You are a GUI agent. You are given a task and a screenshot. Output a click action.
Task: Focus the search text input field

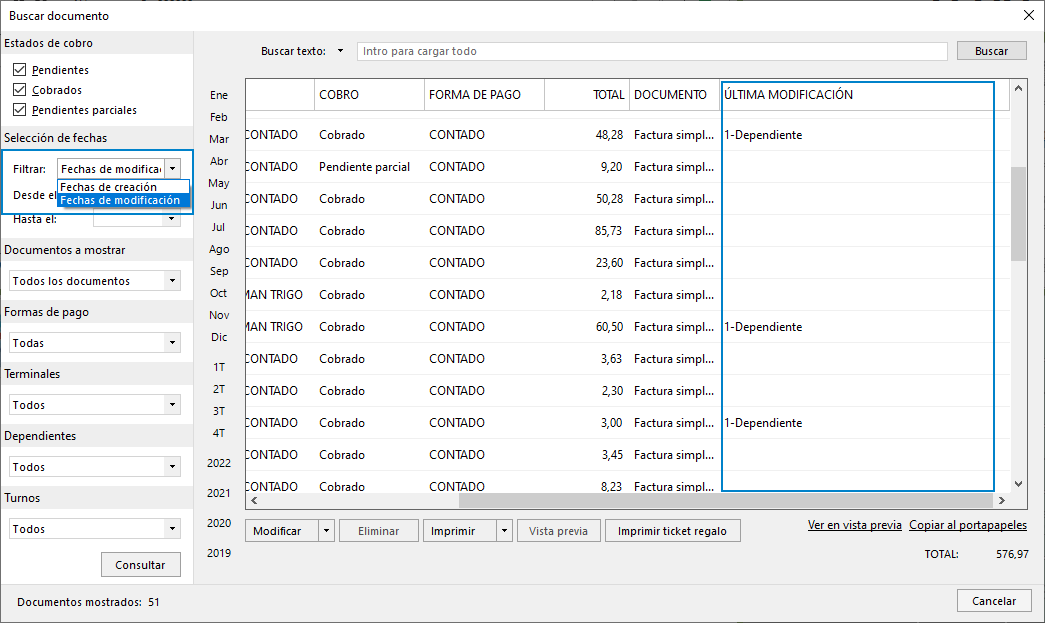click(x=652, y=51)
